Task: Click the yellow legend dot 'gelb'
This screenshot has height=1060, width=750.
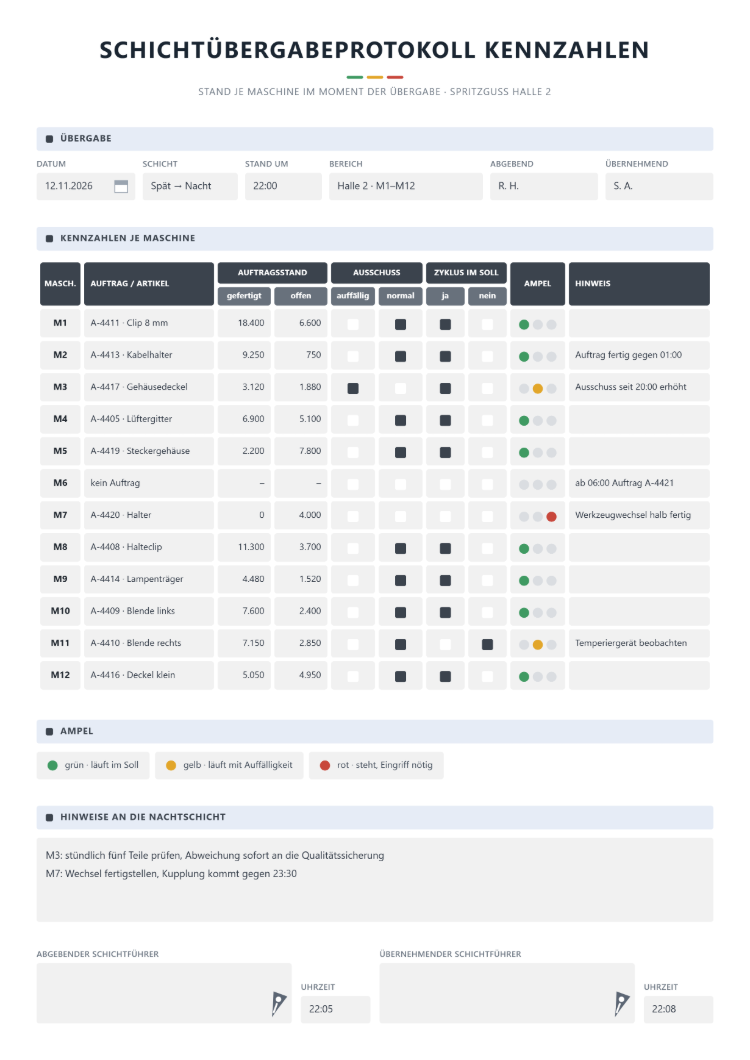Action: [x=171, y=765]
